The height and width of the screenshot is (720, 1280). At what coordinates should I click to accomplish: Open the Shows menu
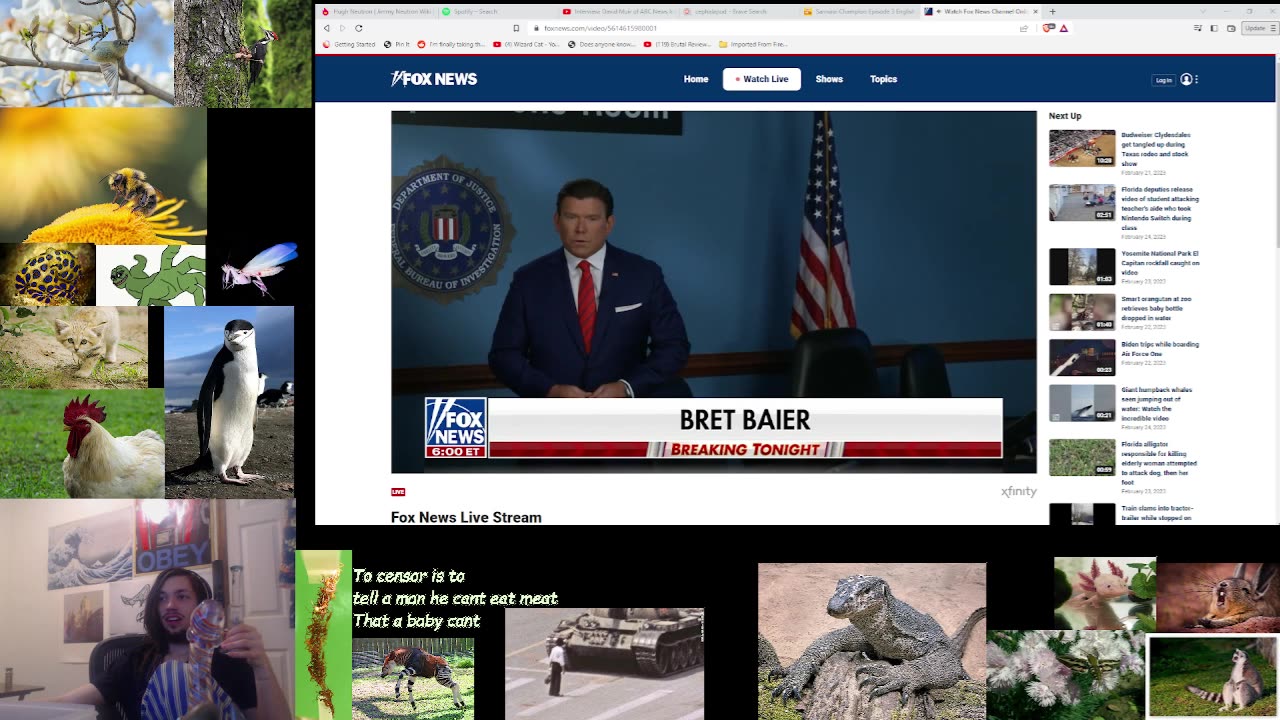pos(829,79)
